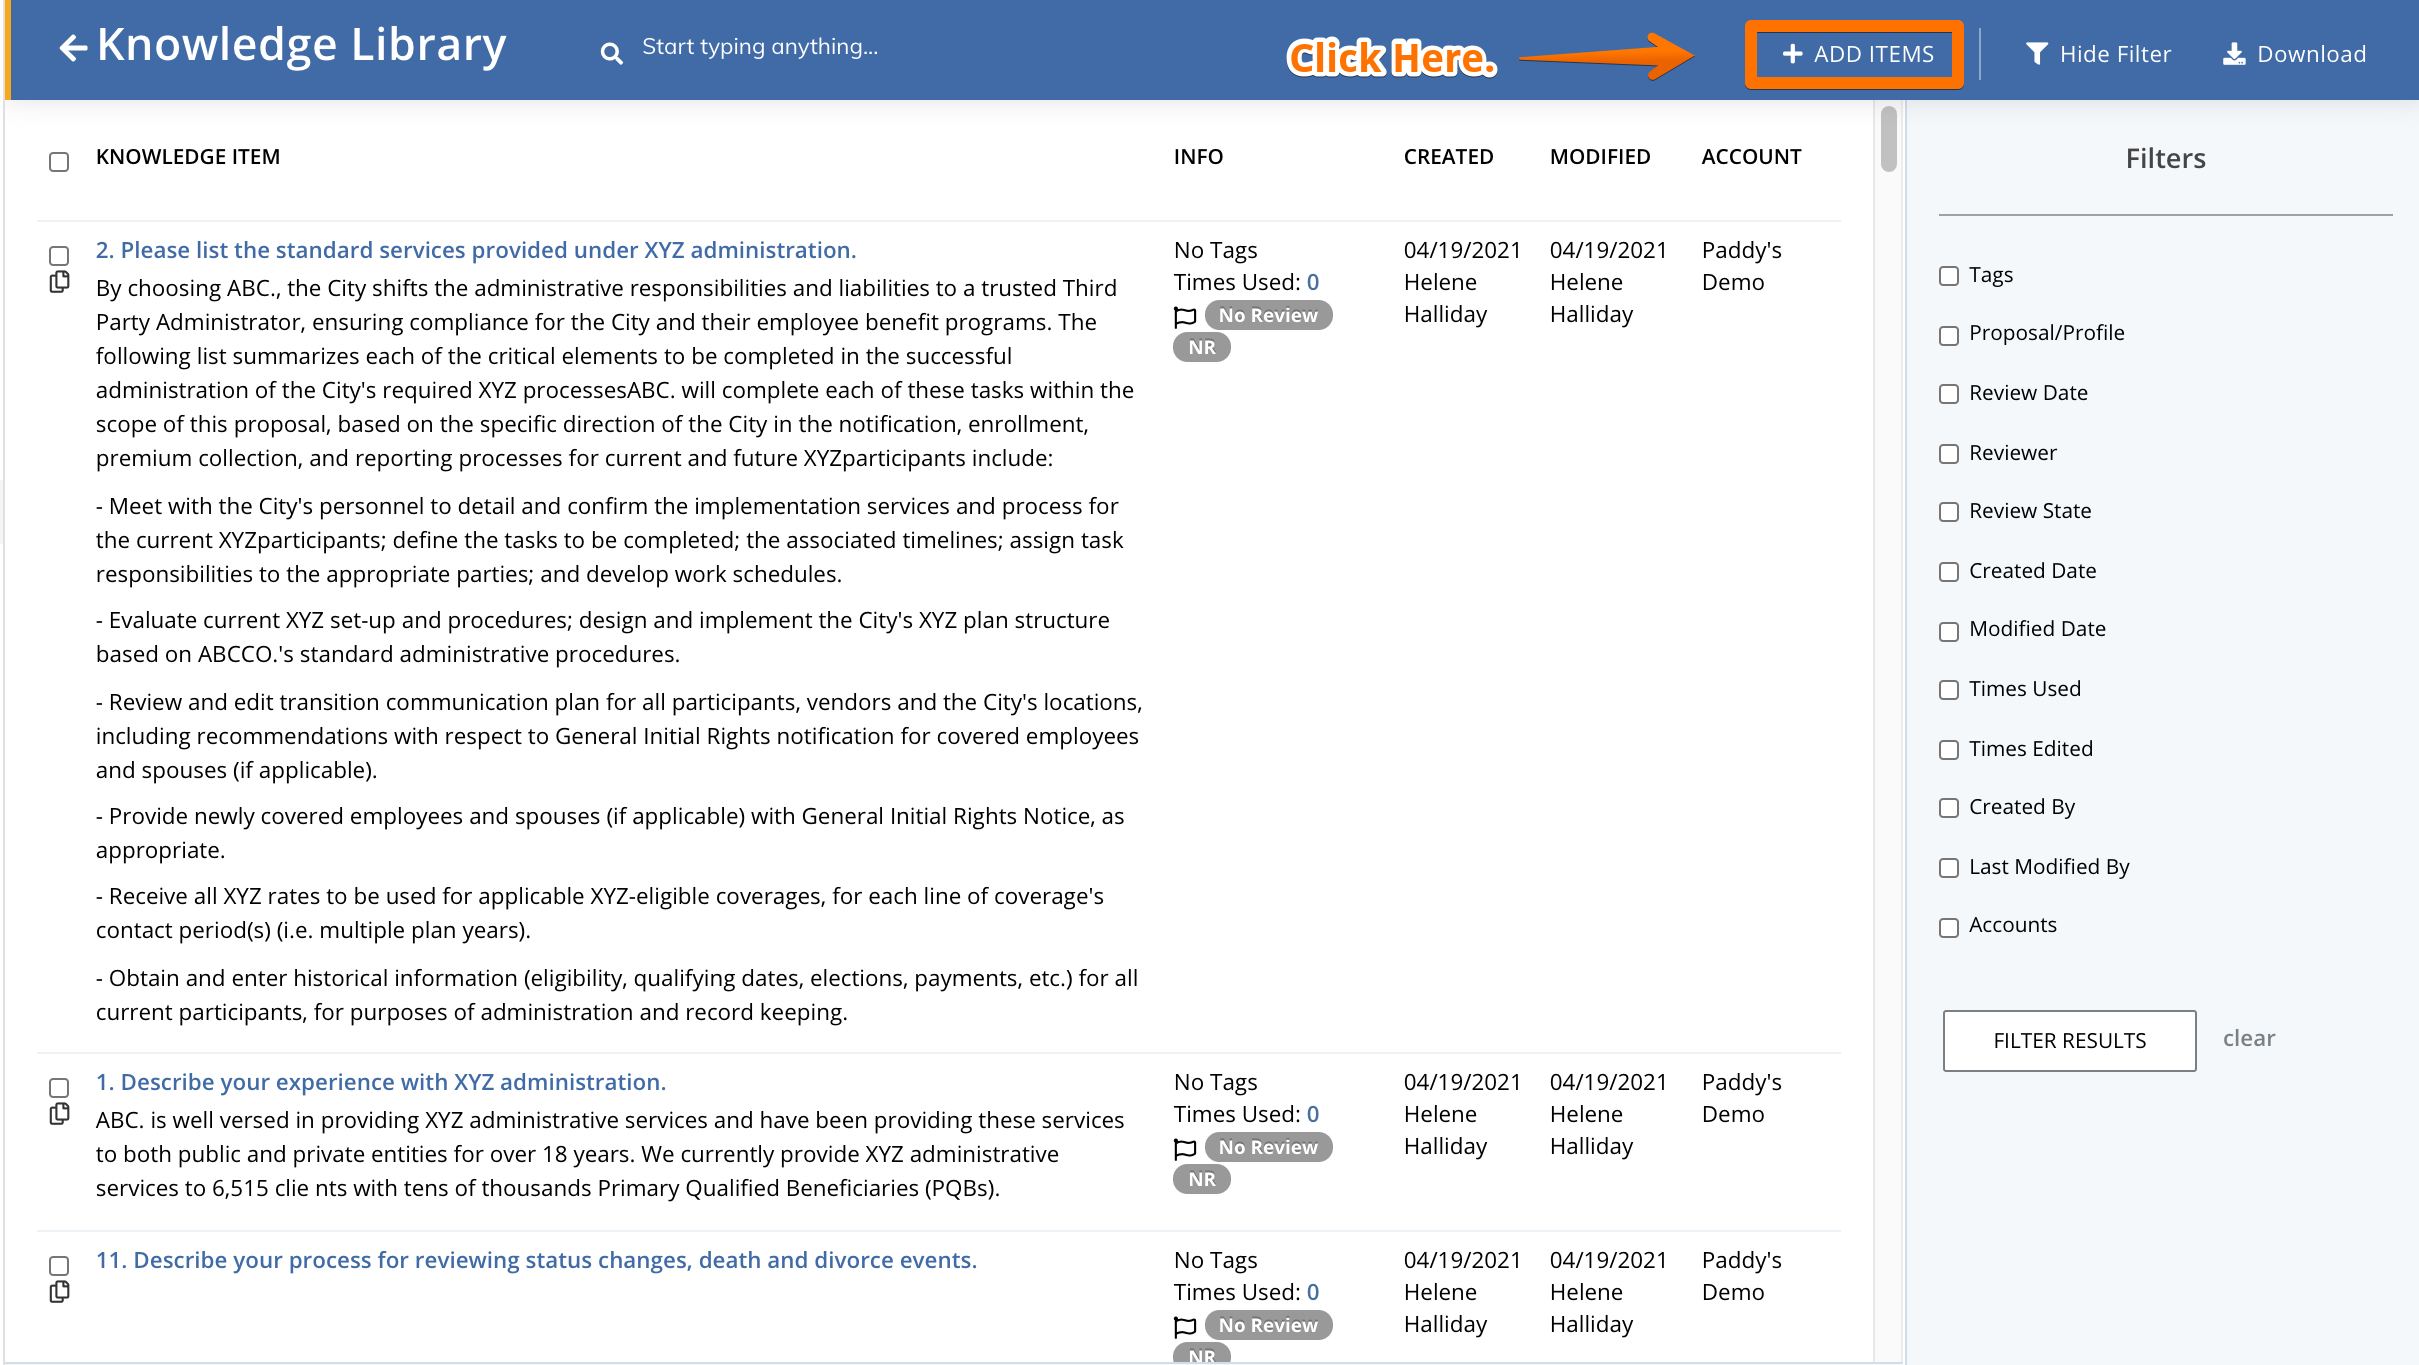Click the Hide Filter funnel icon

pos(2036,54)
